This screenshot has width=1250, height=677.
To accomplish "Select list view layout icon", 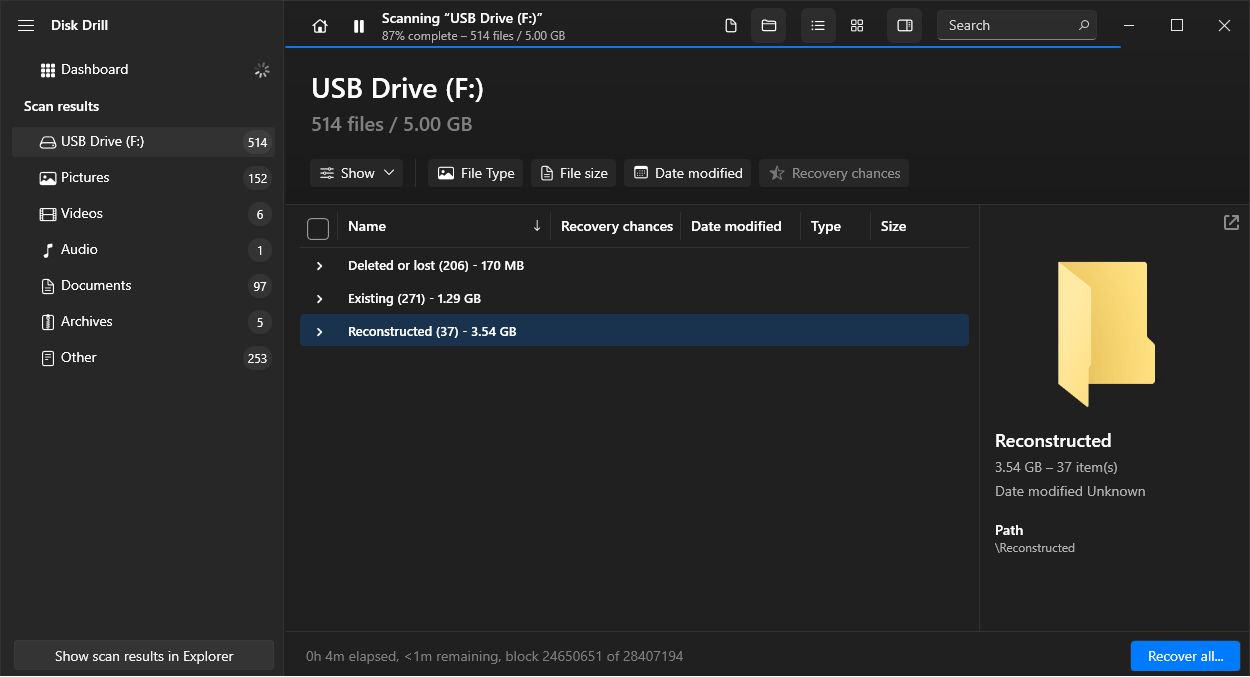I will coord(818,26).
